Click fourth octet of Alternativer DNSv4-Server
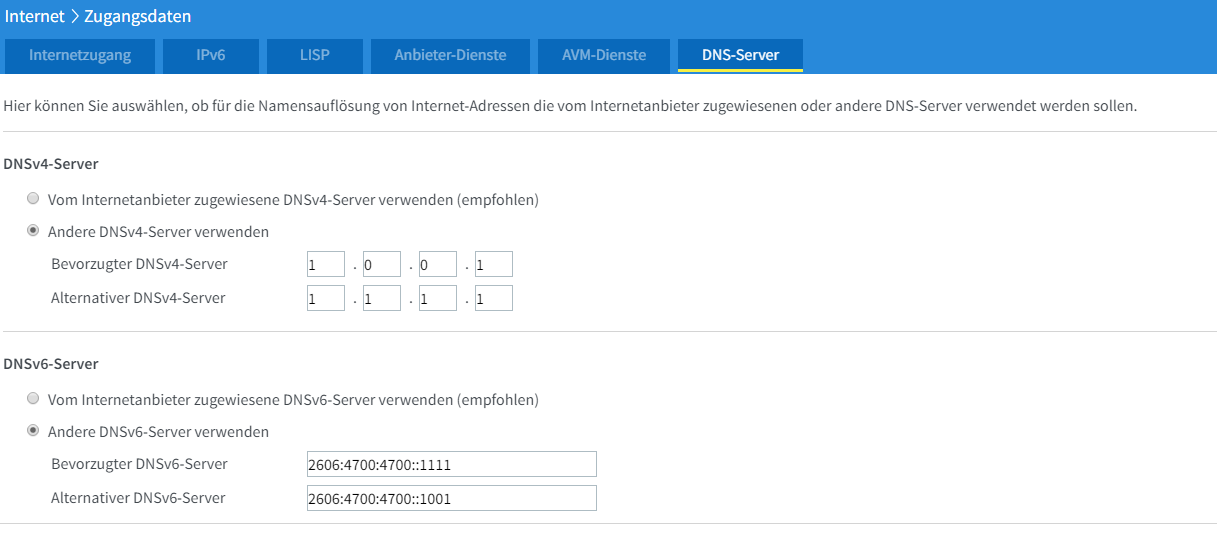 click(x=493, y=298)
